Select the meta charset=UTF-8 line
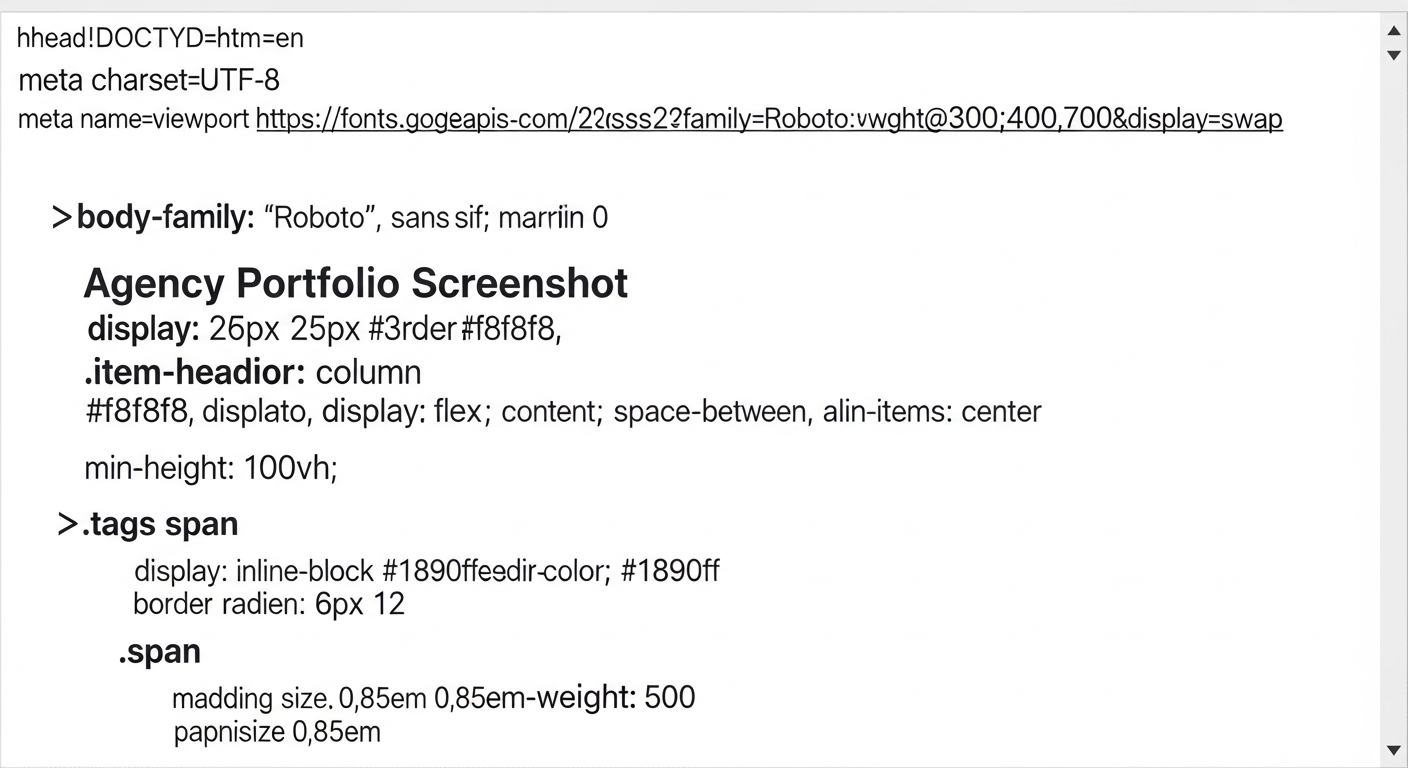Screen dimensions: 1408x768 click(148, 80)
